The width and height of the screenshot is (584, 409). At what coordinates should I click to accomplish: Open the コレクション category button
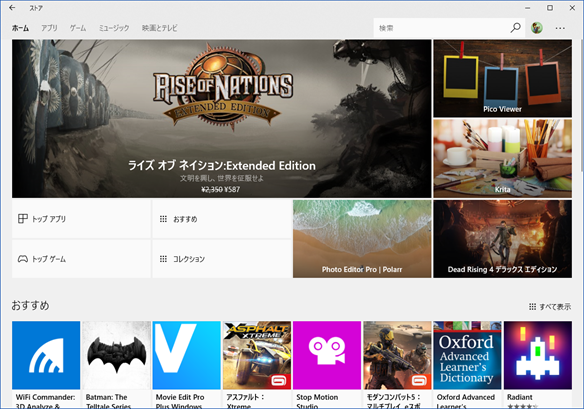point(222,259)
